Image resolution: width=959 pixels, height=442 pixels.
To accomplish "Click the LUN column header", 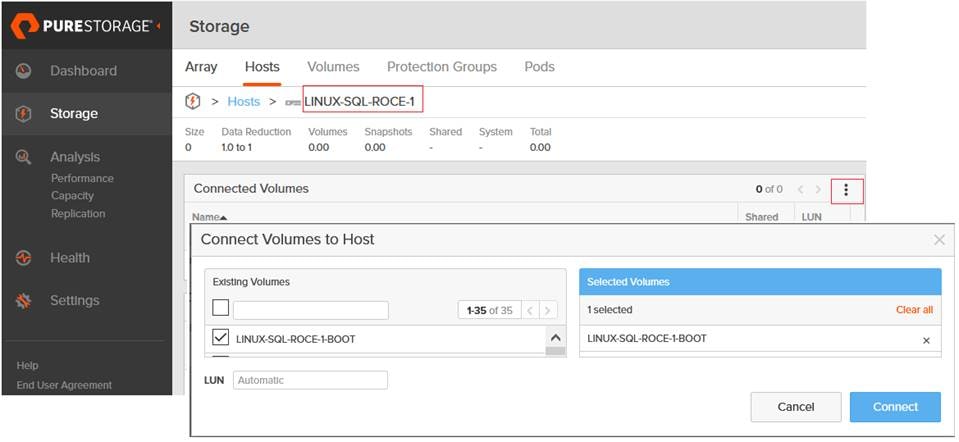I will pos(812,217).
